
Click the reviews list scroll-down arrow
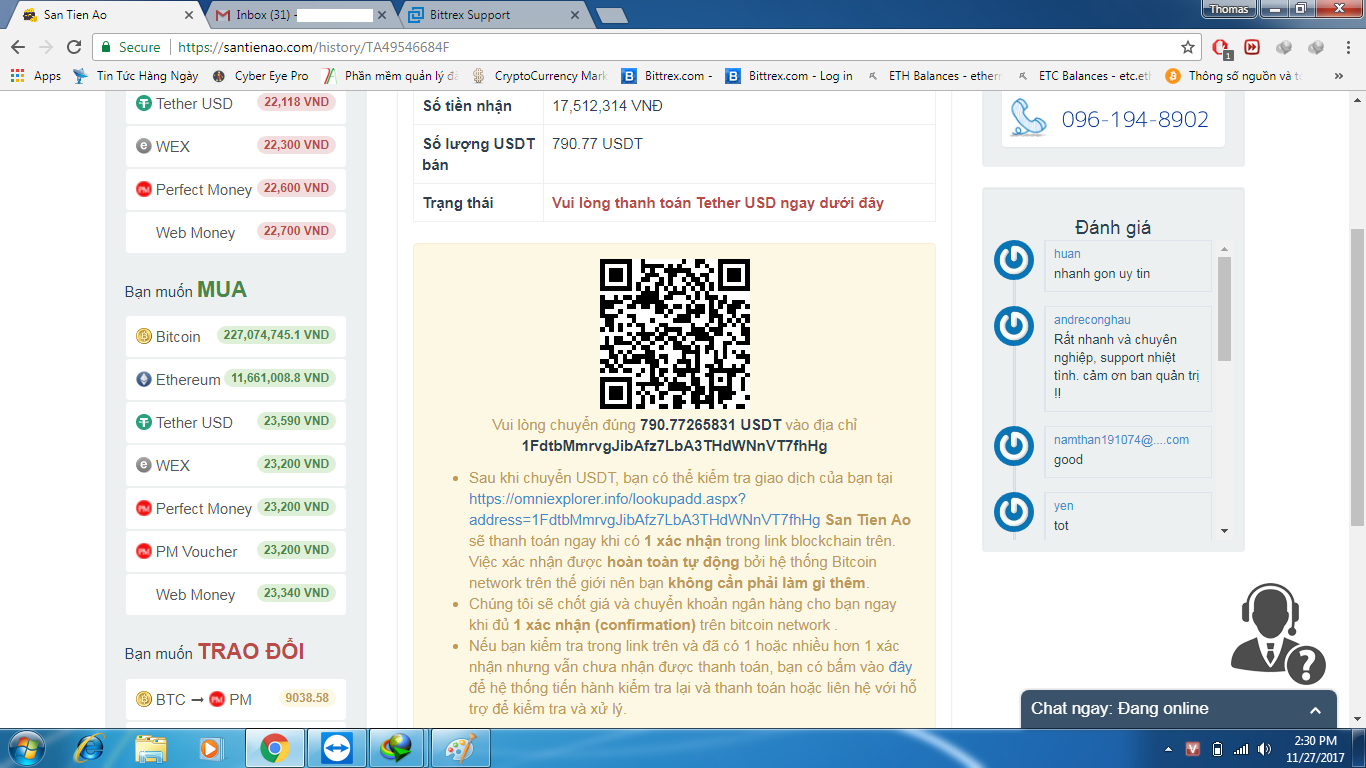tap(1224, 531)
